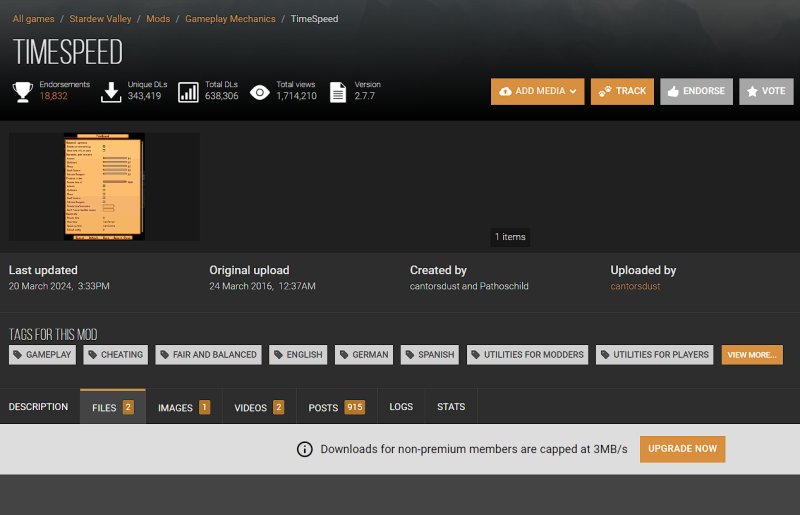Screen dimensions: 800x515
Task: Open the Videos tab
Action: pos(259,407)
